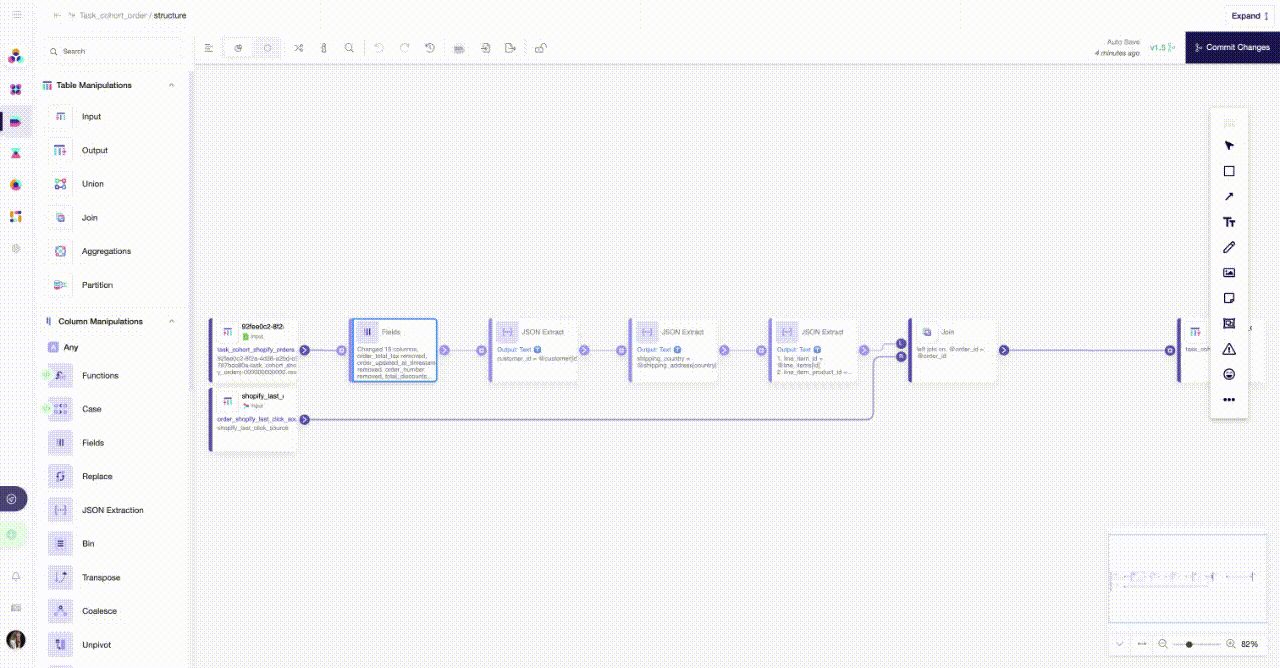
Task: Click the shuffle arrows icon in canvas toolbar
Action: coord(298,48)
